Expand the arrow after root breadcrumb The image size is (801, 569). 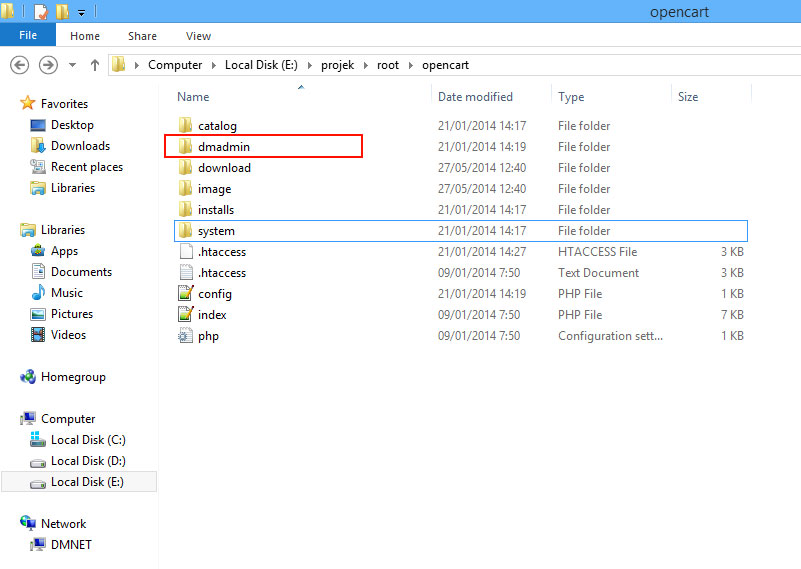(411, 65)
